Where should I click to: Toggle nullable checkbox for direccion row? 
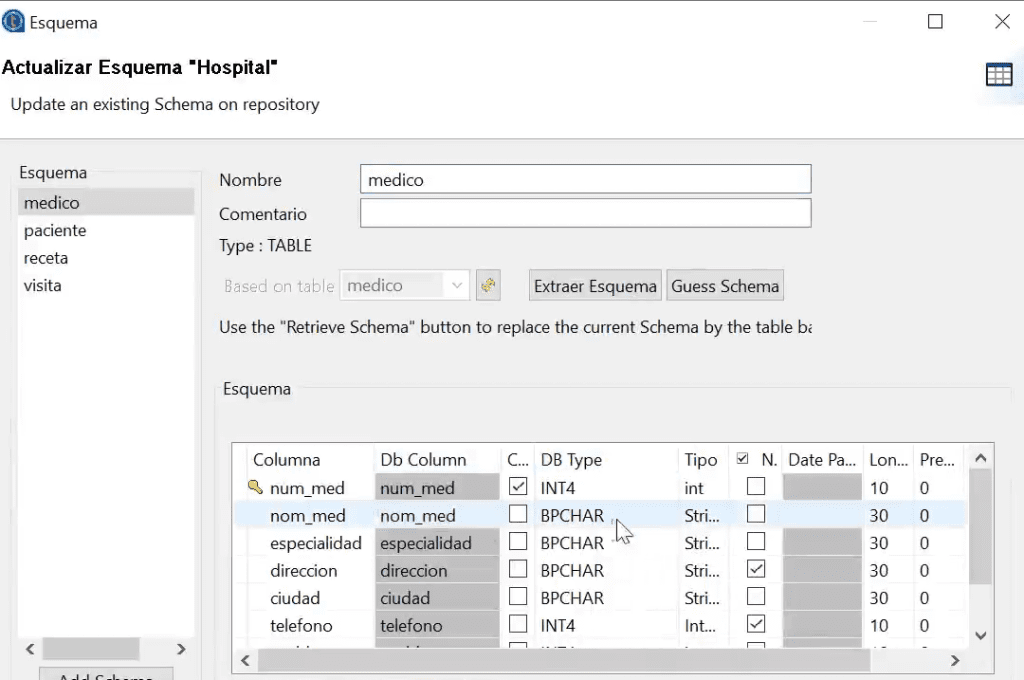(756, 569)
